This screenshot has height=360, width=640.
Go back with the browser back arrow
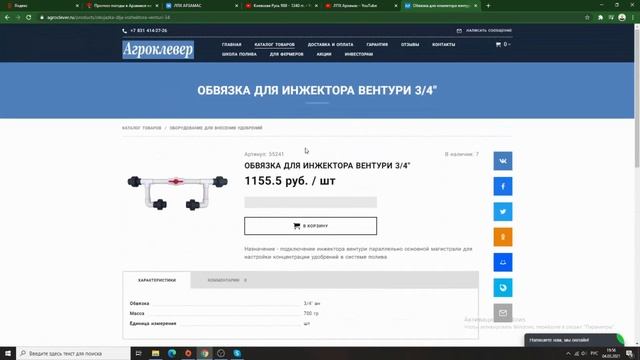tap(7, 18)
